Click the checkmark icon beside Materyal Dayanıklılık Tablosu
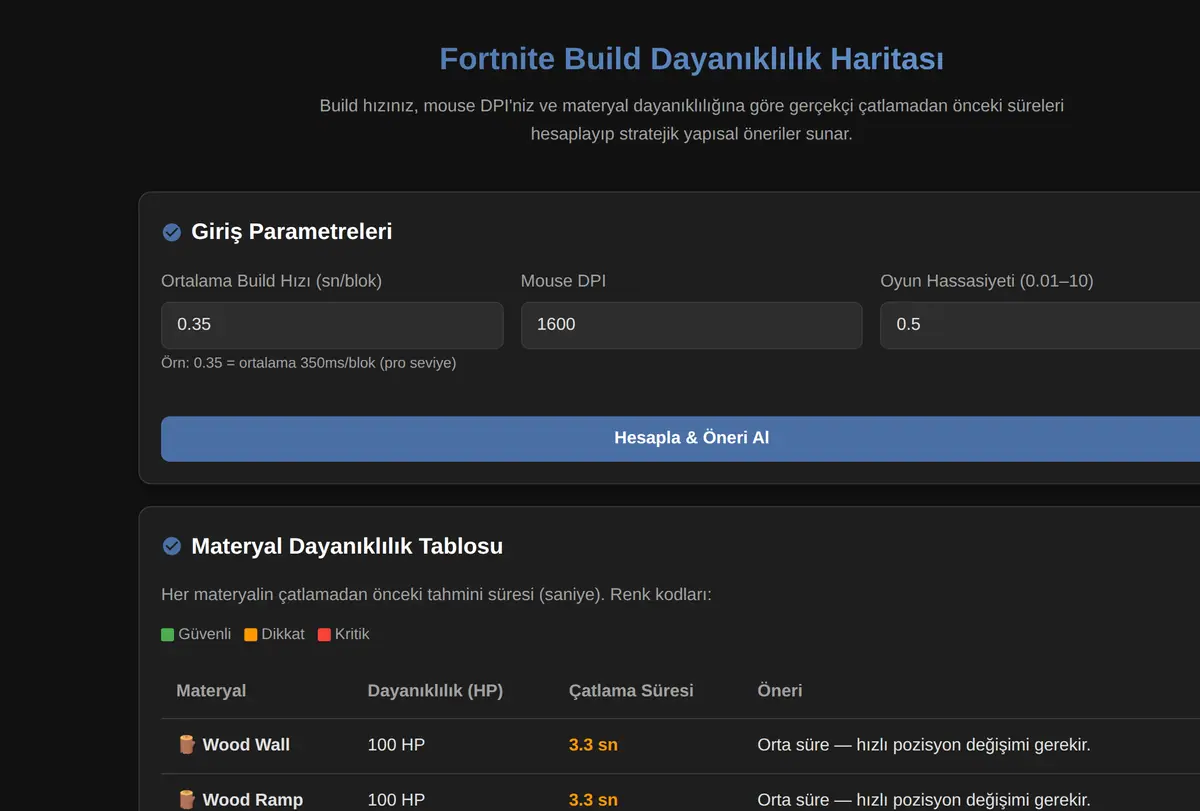The image size is (1200, 811). [172, 546]
